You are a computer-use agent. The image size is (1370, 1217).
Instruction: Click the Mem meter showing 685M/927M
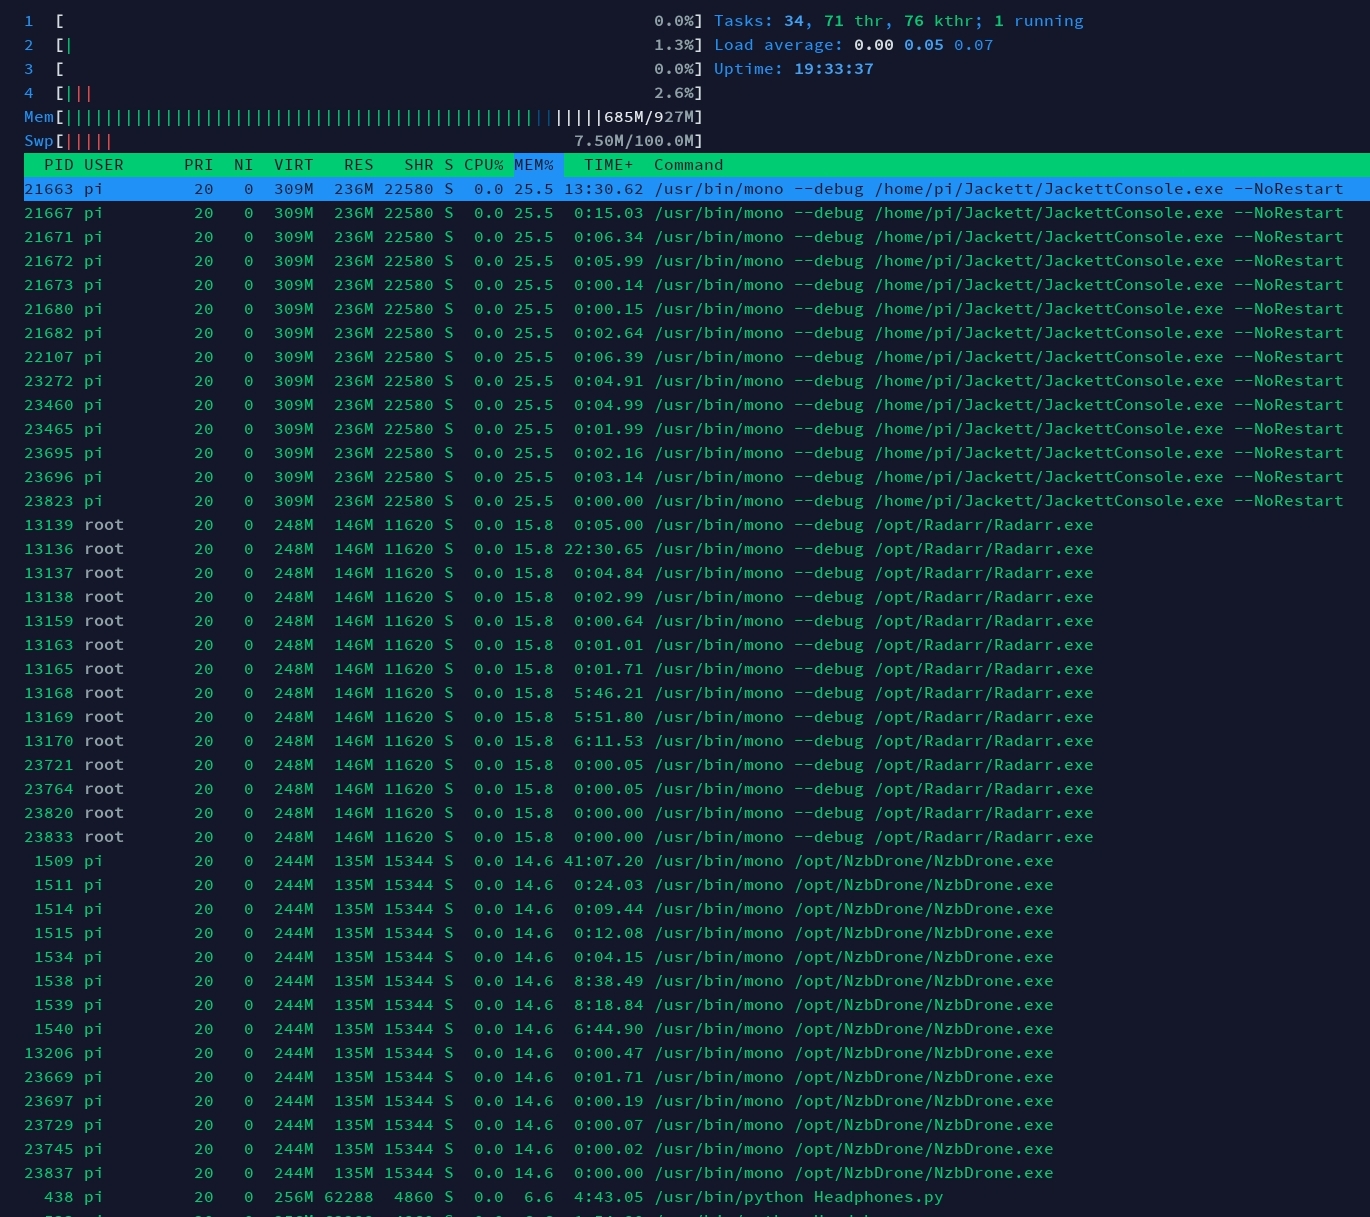pyautogui.click(x=364, y=117)
